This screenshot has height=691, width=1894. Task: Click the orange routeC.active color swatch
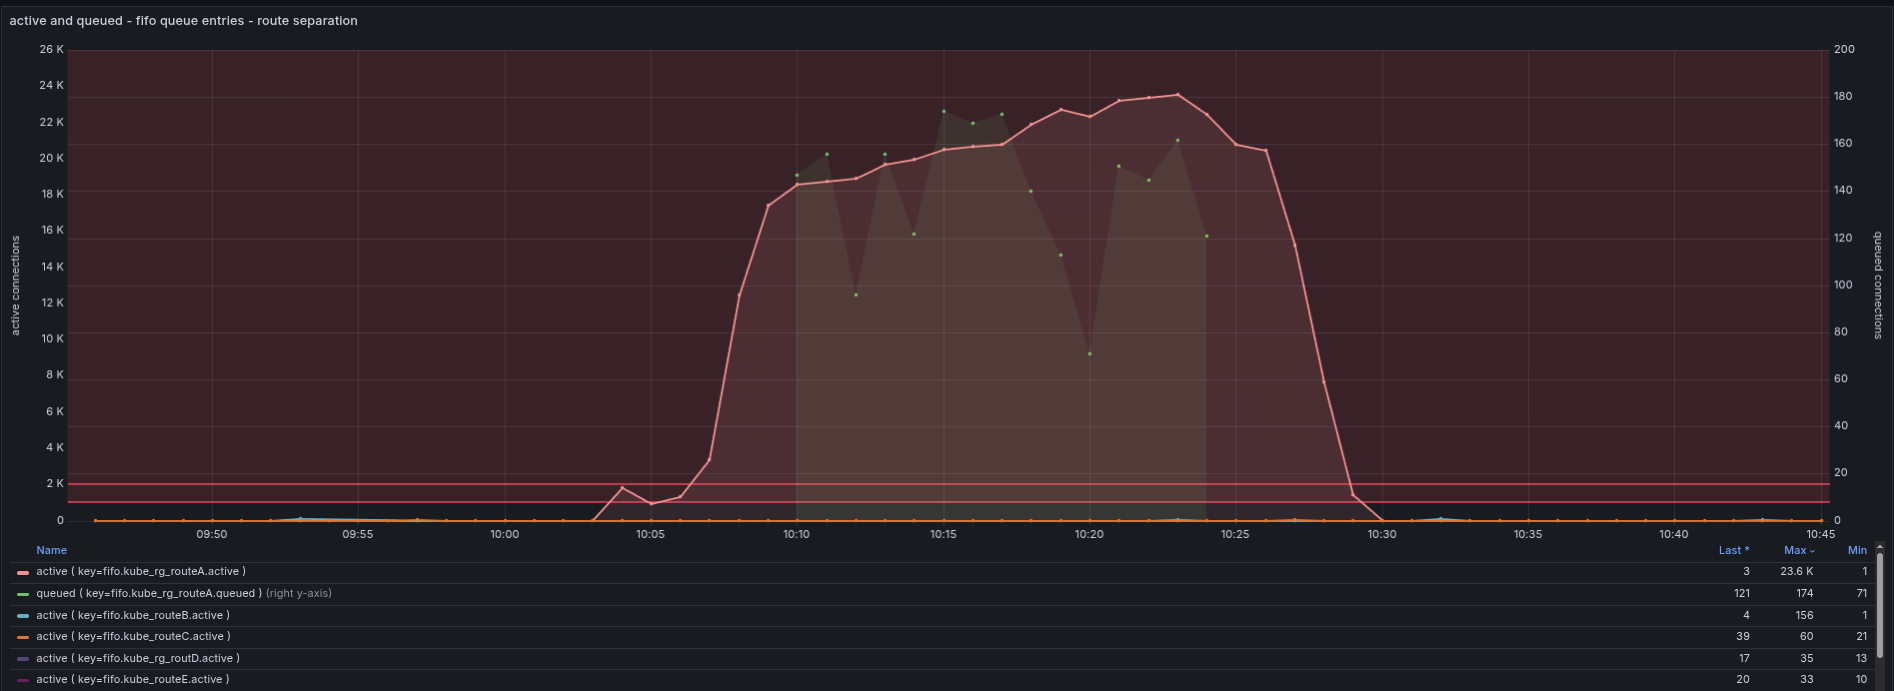[23, 637]
